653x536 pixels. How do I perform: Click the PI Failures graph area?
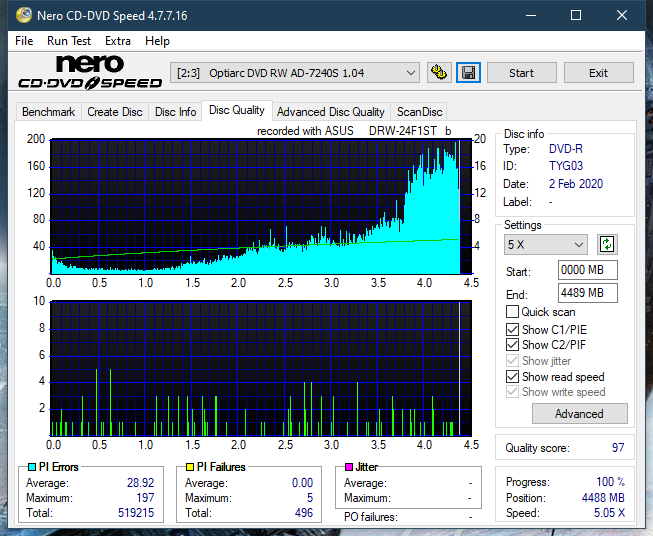point(261,368)
